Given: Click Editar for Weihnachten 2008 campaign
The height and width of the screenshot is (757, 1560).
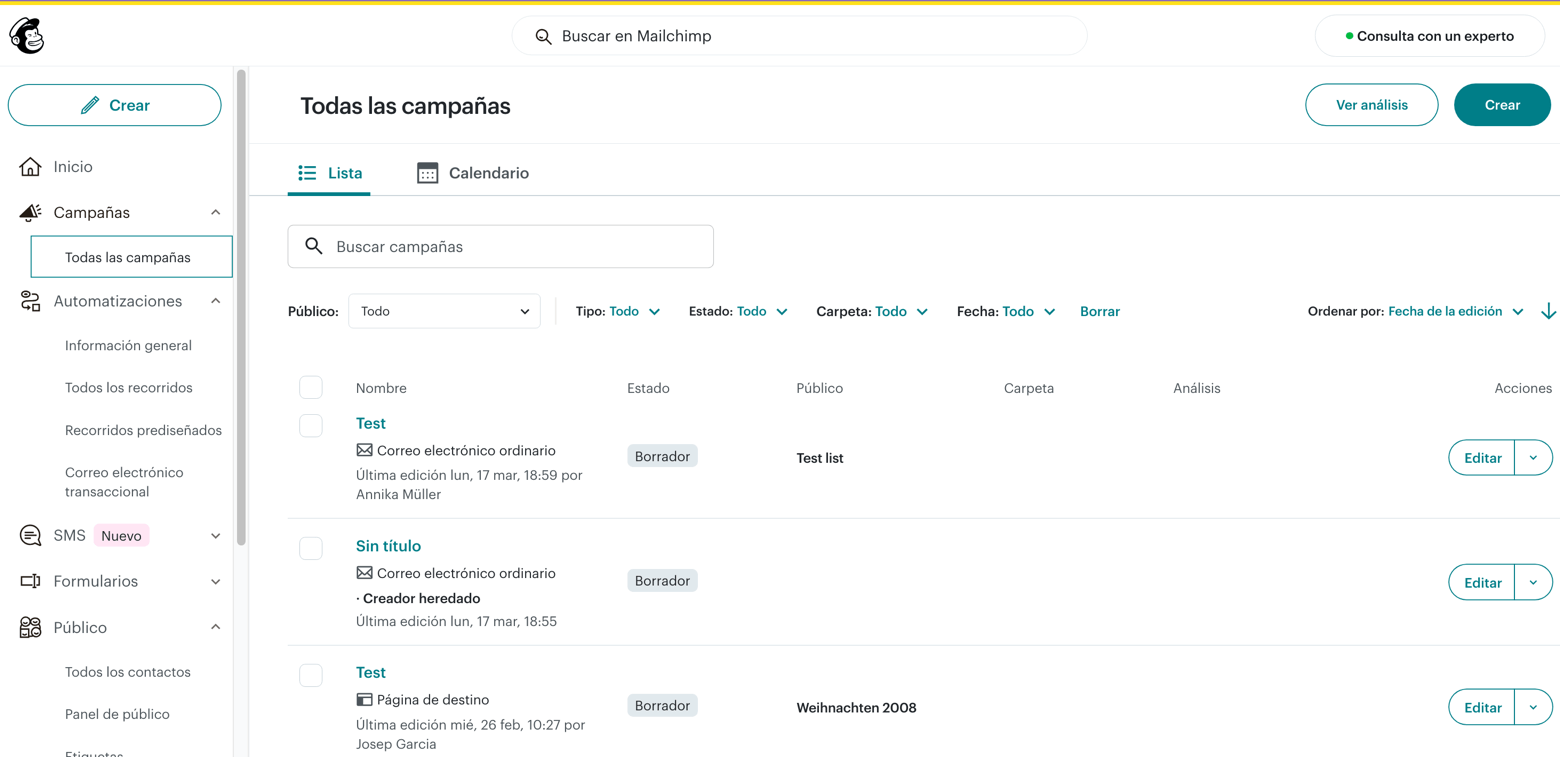Looking at the screenshot, I should click(1482, 707).
